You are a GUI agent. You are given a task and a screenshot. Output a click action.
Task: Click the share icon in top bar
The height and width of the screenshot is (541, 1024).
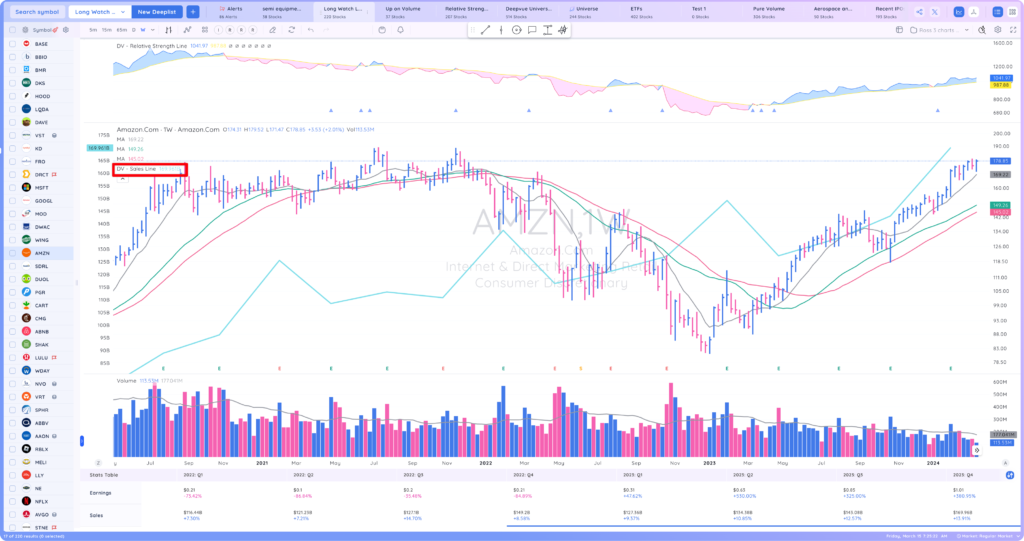tap(920, 12)
